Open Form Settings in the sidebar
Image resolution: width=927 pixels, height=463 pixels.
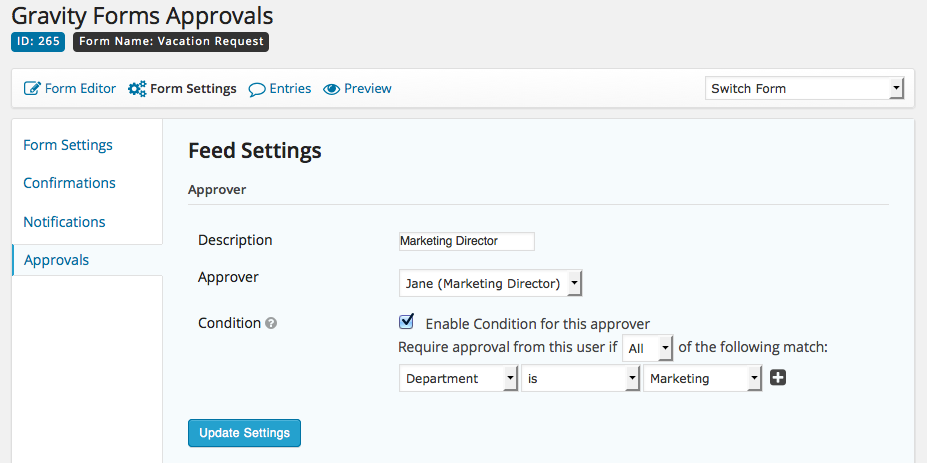point(68,145)
